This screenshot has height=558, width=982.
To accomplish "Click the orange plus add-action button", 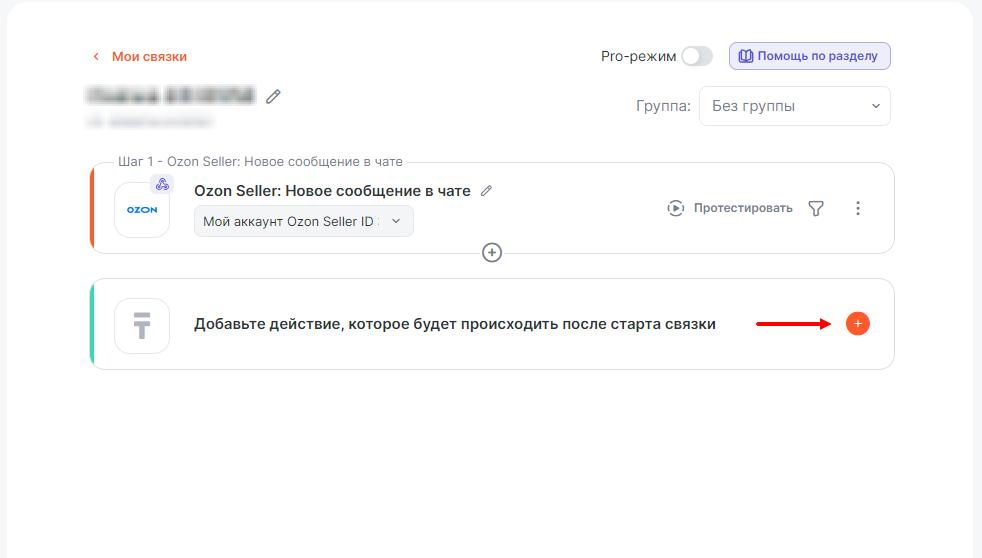I will (857, 324).
